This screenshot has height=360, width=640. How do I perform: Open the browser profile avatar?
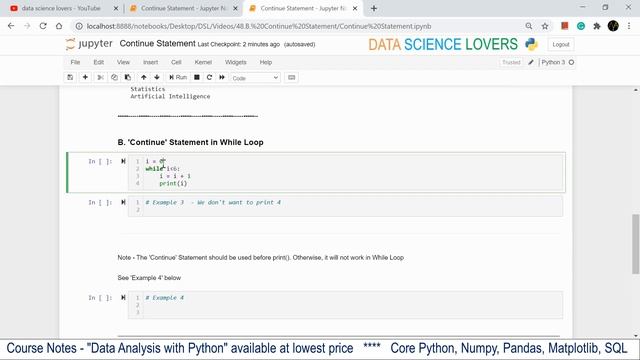613,26
